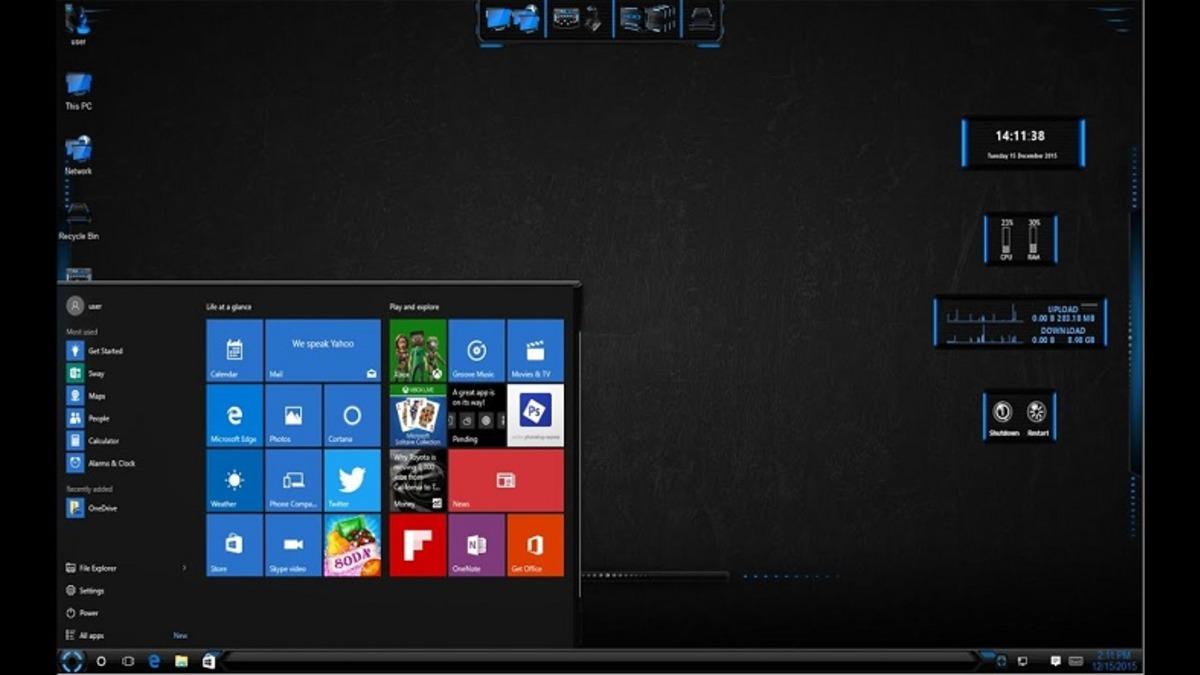The height and width of the screenshot is (675, 1200).
Task: Open Adobe Photoshop Express tile
Action: click(536, 415)
